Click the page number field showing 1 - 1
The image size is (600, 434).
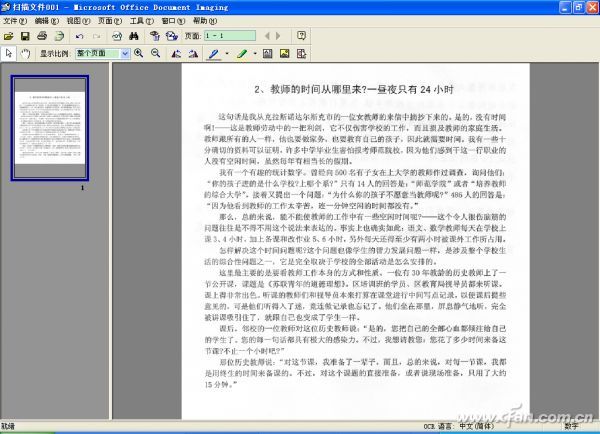(230, 36)
